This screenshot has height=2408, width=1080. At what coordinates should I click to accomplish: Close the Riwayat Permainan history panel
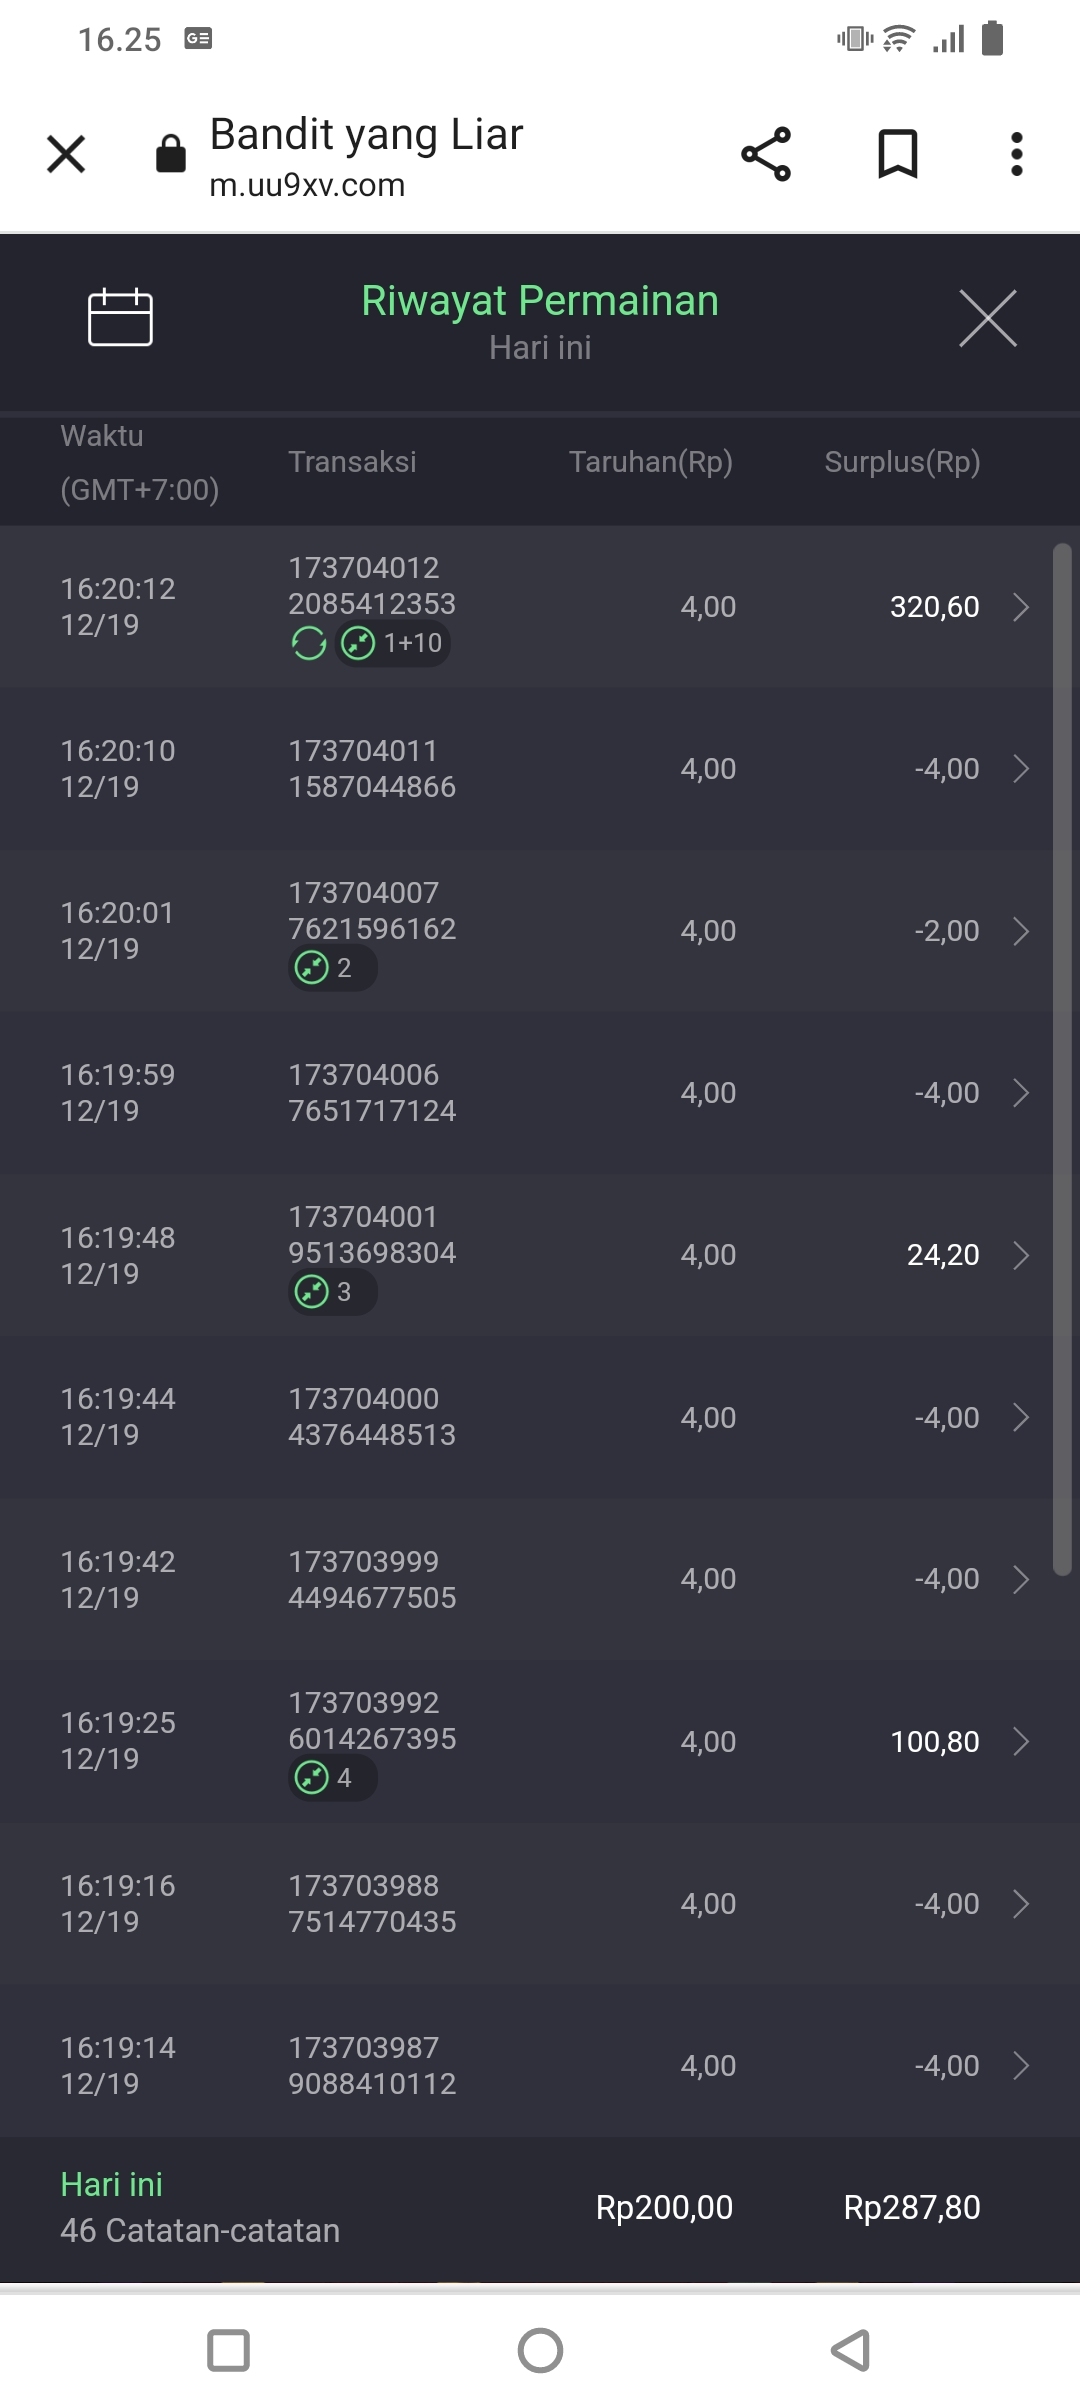[987, 319]
